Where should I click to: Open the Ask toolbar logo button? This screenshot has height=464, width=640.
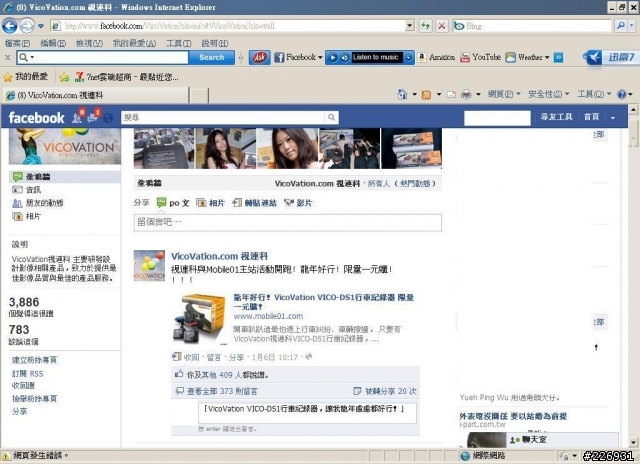click(x=260, y=58)
